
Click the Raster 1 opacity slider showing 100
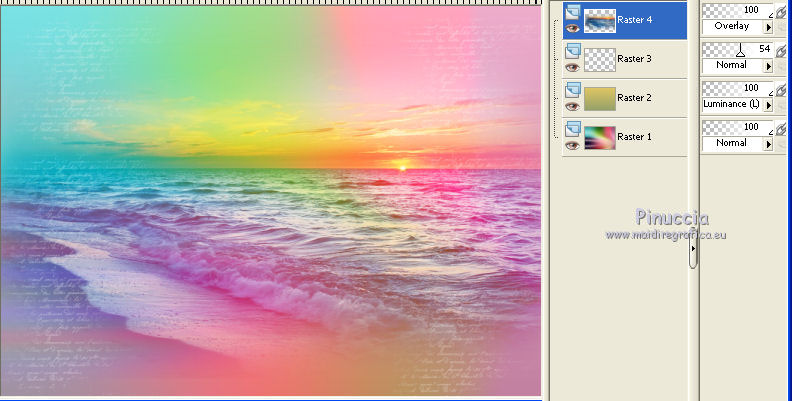pyautogui.click(x=737, y=127)
